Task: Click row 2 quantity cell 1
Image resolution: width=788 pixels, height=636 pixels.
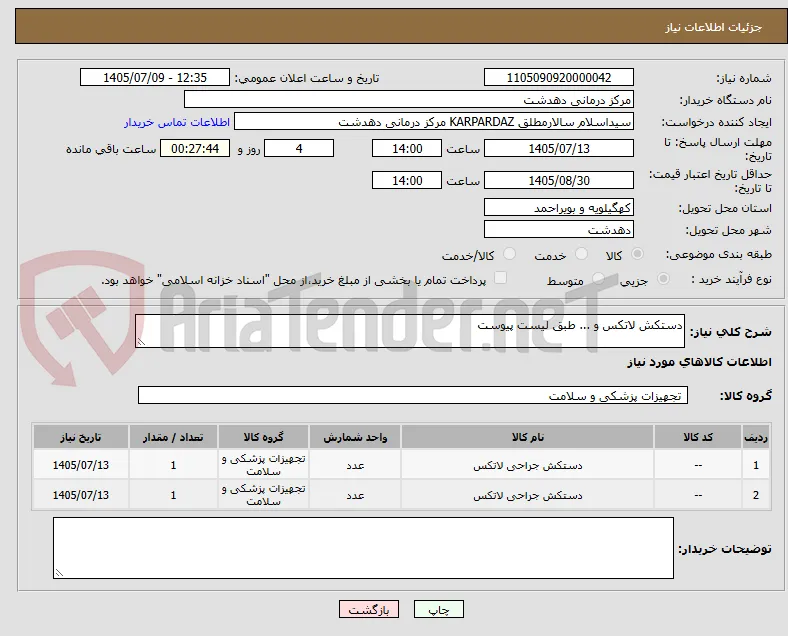Action: (173, 495)
